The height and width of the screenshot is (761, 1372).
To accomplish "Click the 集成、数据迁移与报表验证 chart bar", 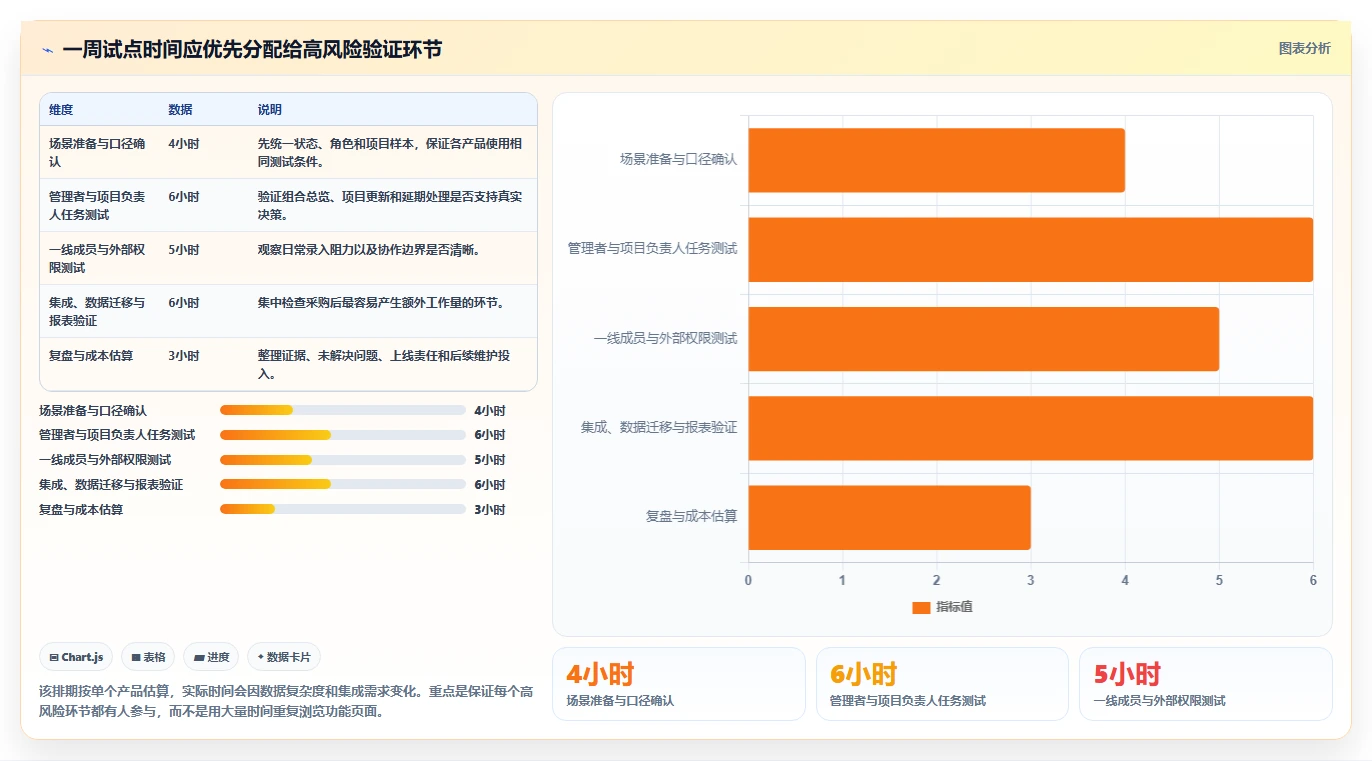I will (1030, 428).
